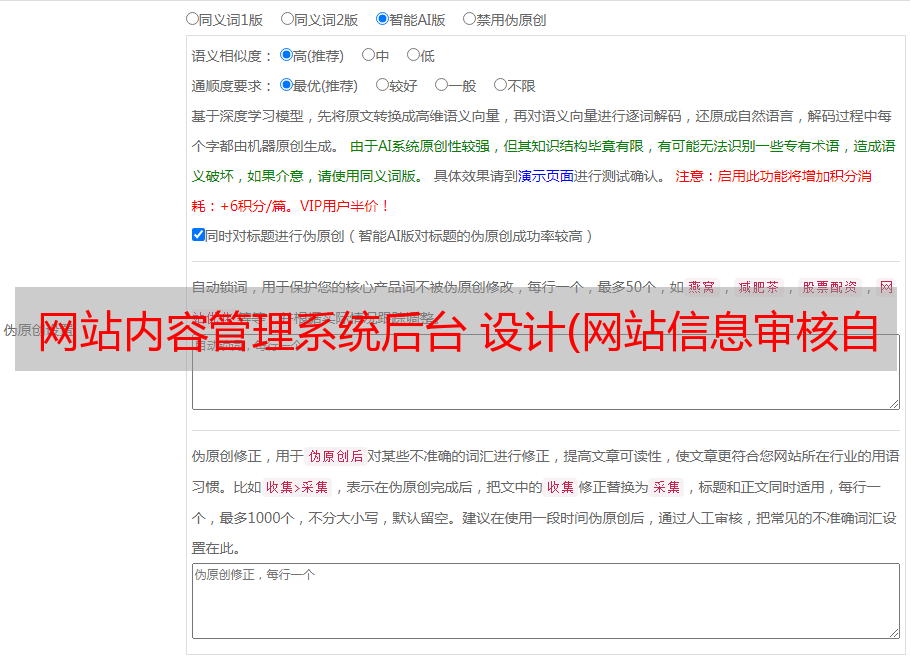
Task: Choose the 智能AI版 radio option
Action: pos(382,19)
